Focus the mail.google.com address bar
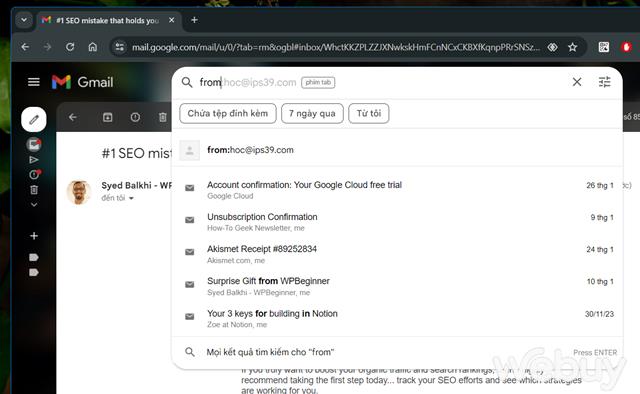Screen dimensions: 640x394 click(x=335, y=47)
